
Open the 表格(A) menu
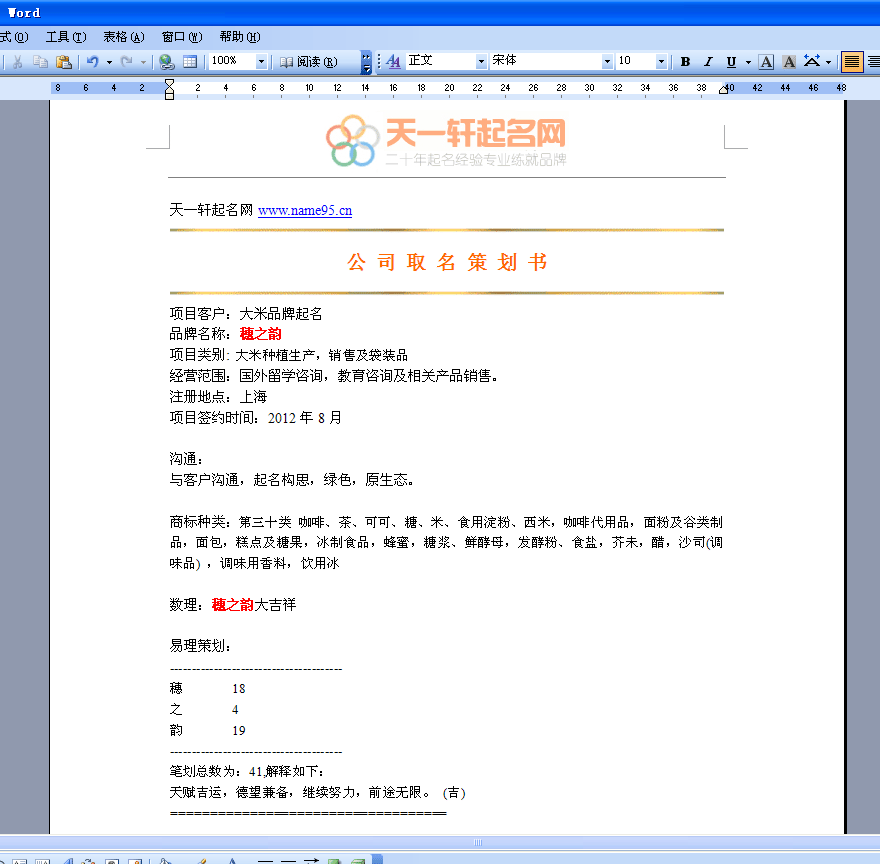[x=124, y=37]
